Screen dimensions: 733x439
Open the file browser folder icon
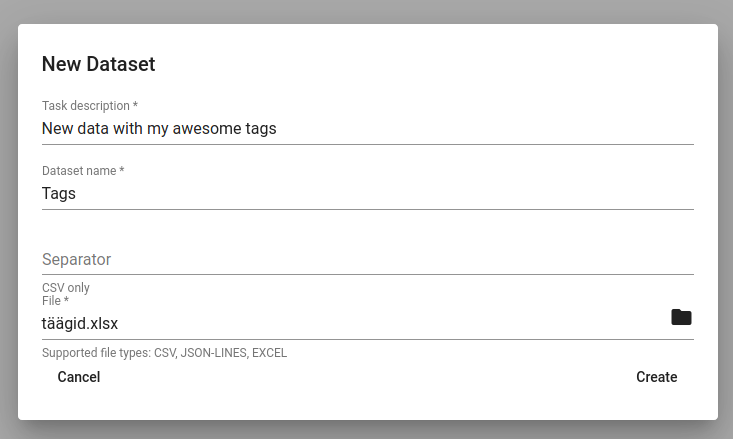point(681,317)
